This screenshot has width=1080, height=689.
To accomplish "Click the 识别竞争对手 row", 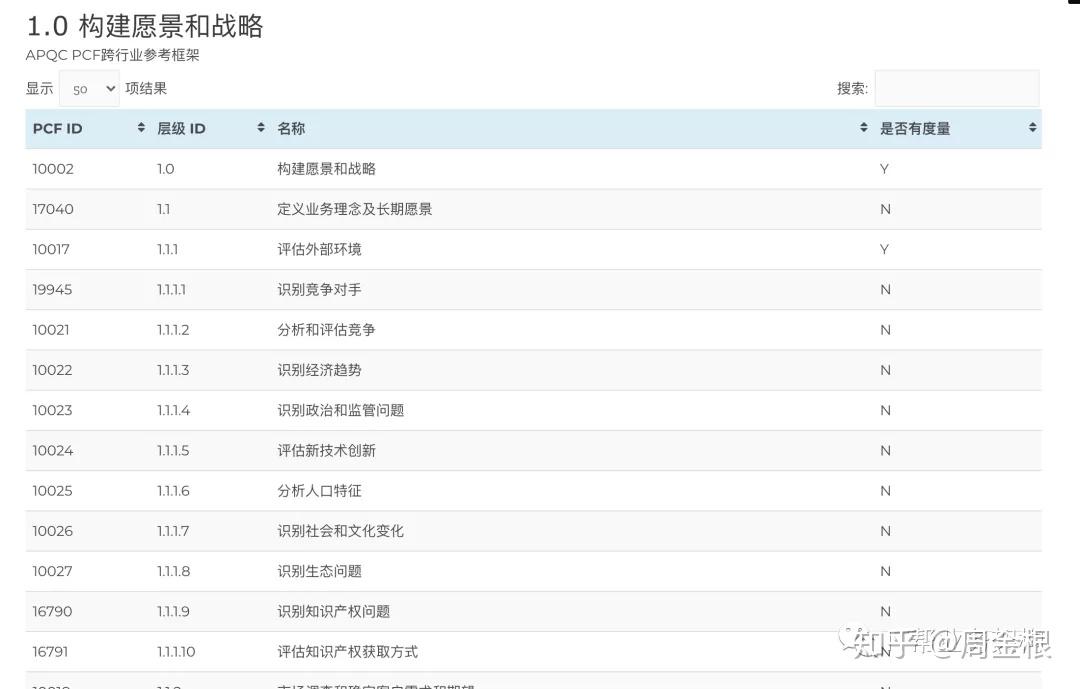I will (x=400, y=289).
